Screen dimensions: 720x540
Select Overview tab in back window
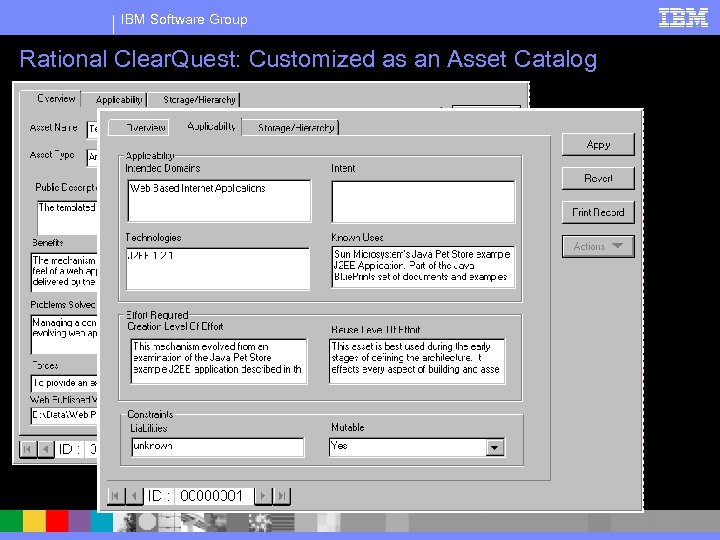[x=51, y=99]
